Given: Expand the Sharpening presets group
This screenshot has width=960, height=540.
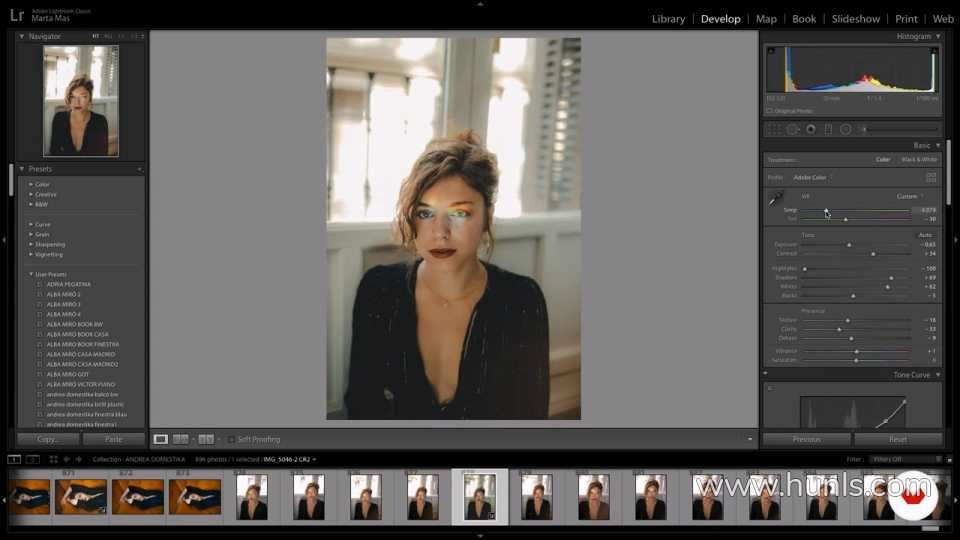Looking at the screenshot, I should point(31,244).
